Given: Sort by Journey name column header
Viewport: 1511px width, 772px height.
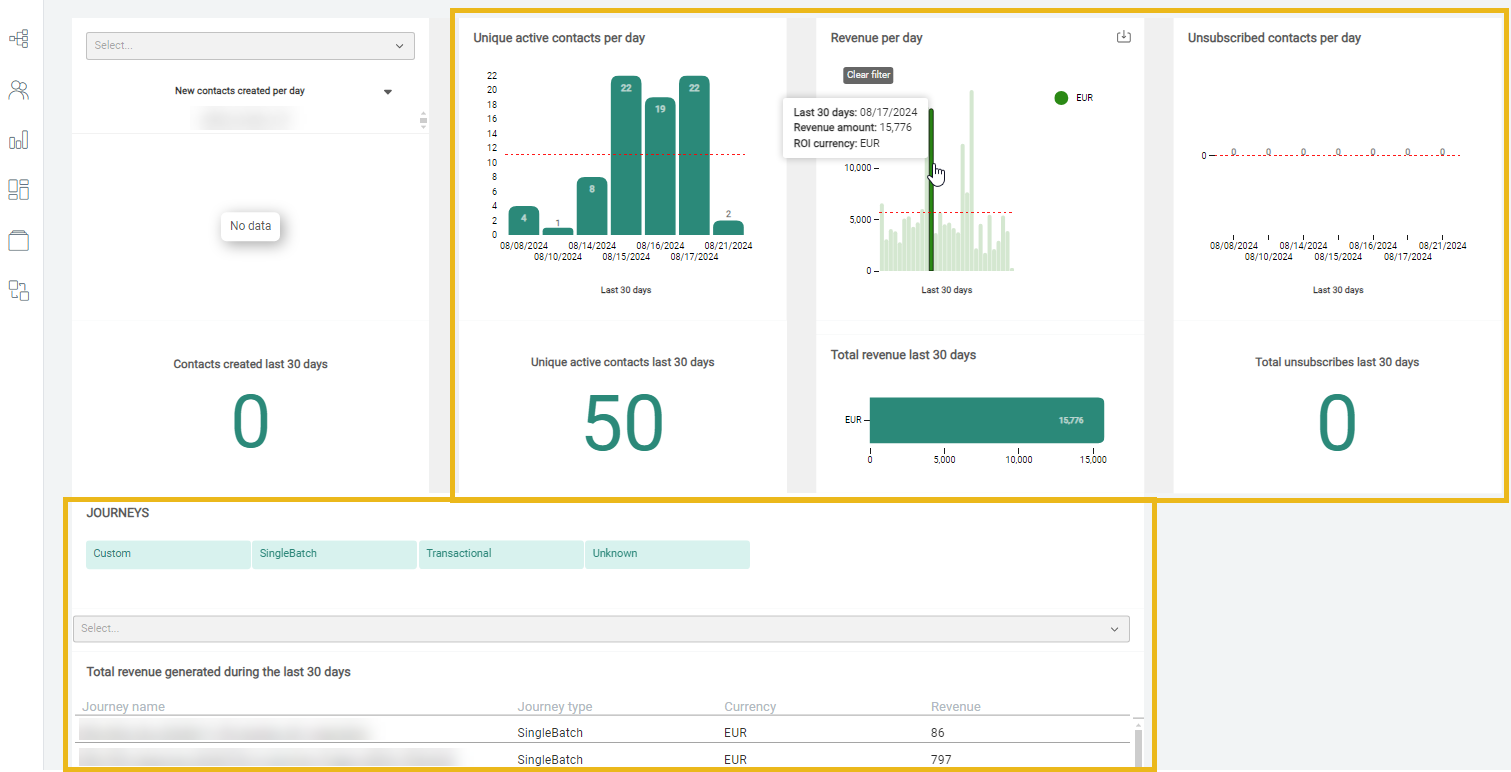Looking at the screenshot, I should (x=124, y=707).
